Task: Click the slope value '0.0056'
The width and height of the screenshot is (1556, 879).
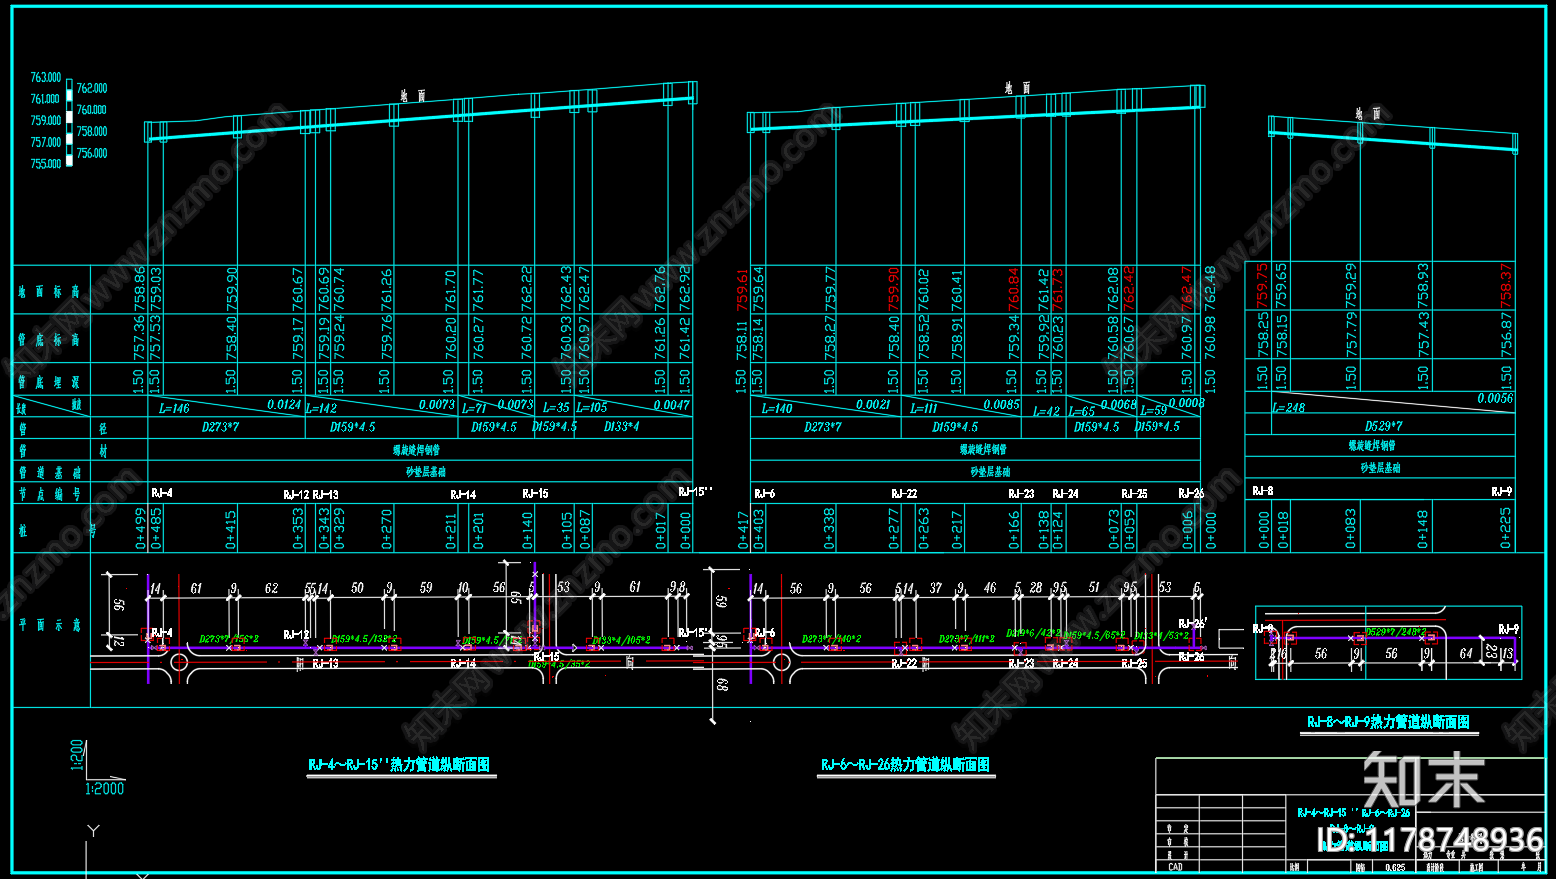Action: (1495, 398)
